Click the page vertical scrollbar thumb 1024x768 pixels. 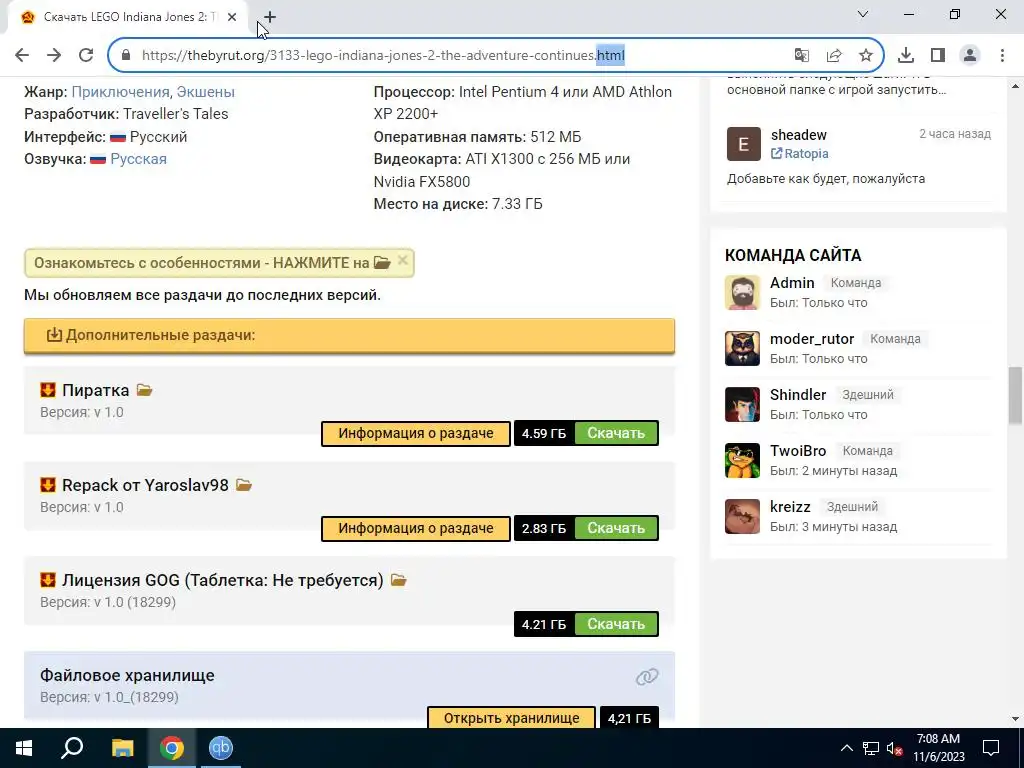(x=1015, y=396)
